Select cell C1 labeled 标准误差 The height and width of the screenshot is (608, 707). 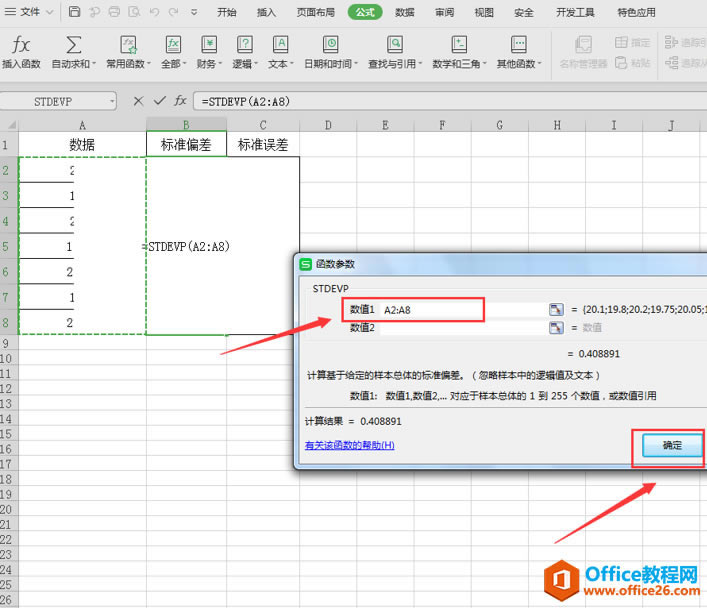point(263,144)
